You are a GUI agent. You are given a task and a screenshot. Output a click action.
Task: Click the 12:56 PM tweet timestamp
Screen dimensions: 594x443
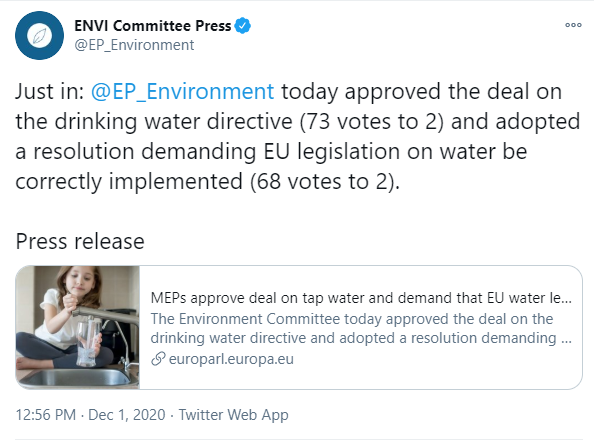point(45,415)
